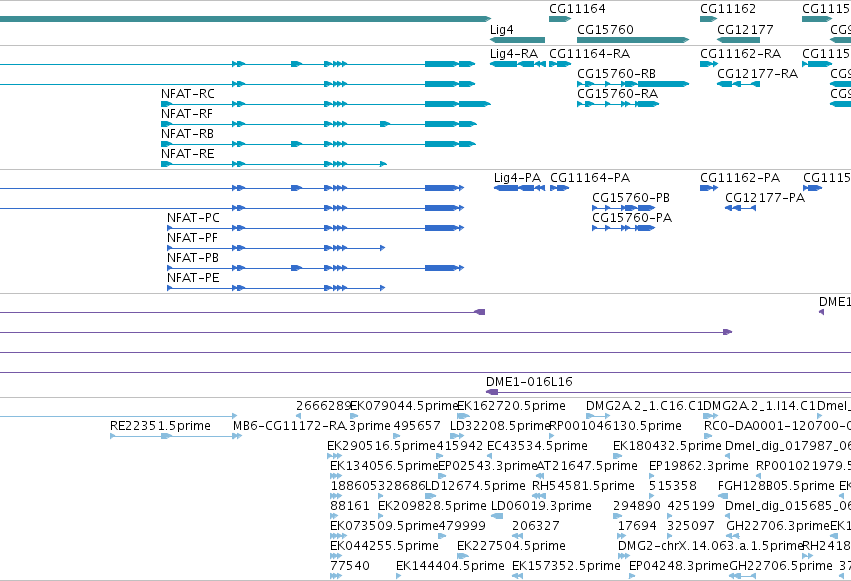The height and width of the screenshot is (581, 851).
Task: Click the GH22706.5prime EST label
Action: (x=780, y=566)
